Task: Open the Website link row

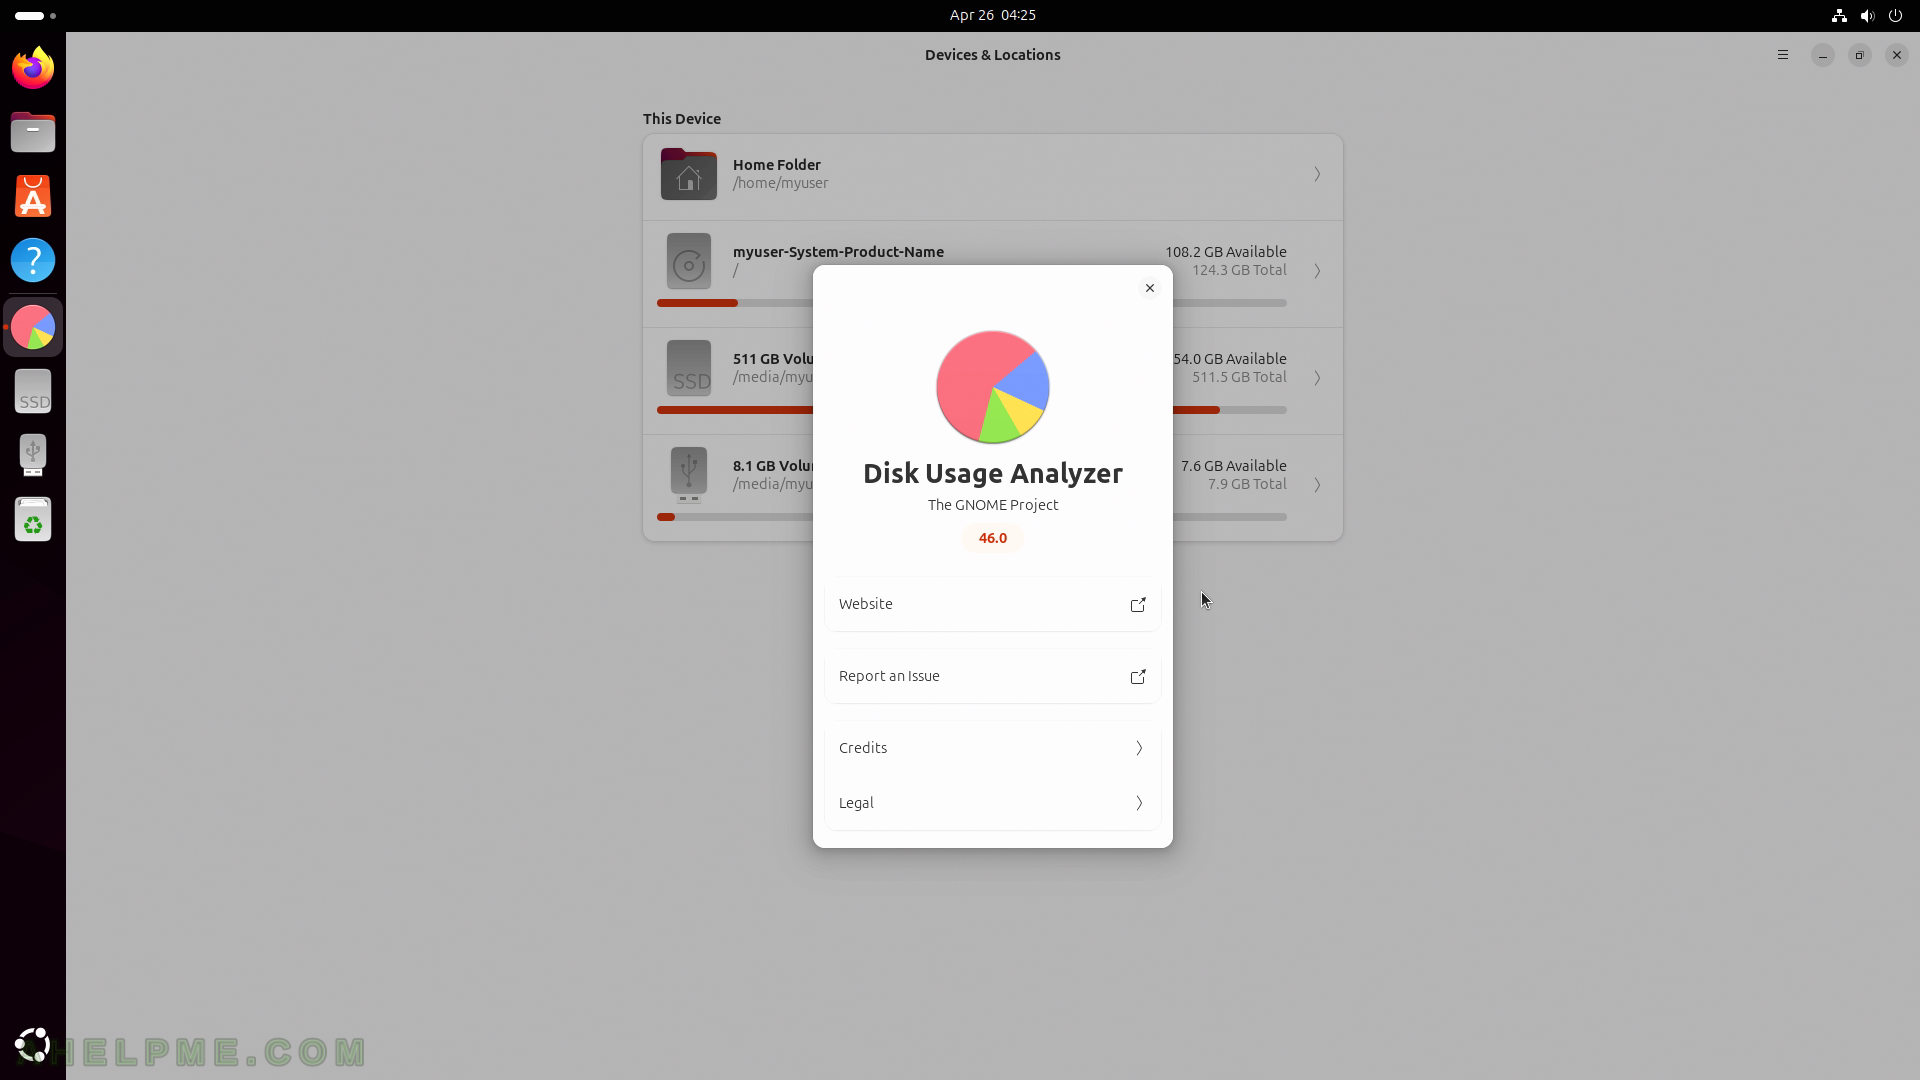Action: coord(992,604)
